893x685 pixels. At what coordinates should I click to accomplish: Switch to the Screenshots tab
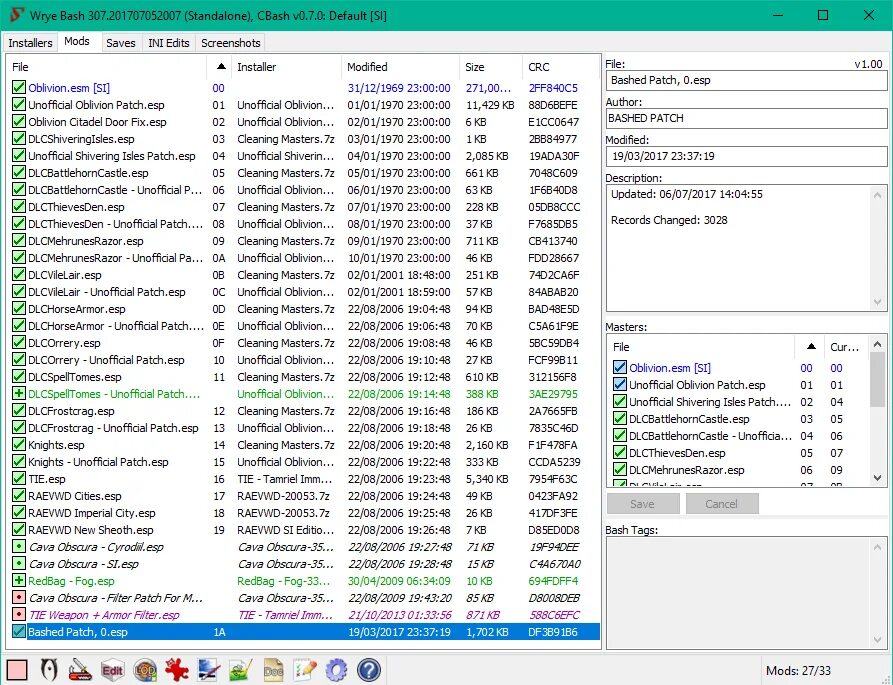(x=231, y=43)
